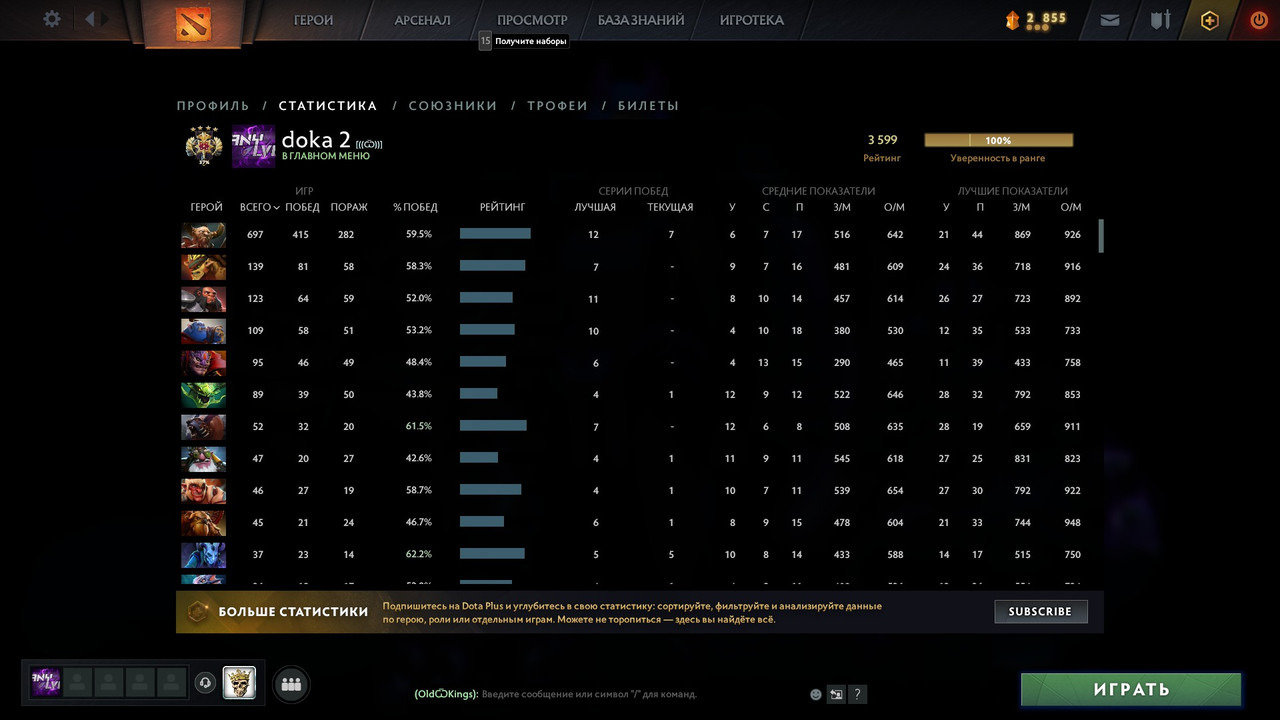Switch to the ПРОФИЛЬ tab
Image resolution: width=1280 pixels, height=720 pixels.
(213, 105)
